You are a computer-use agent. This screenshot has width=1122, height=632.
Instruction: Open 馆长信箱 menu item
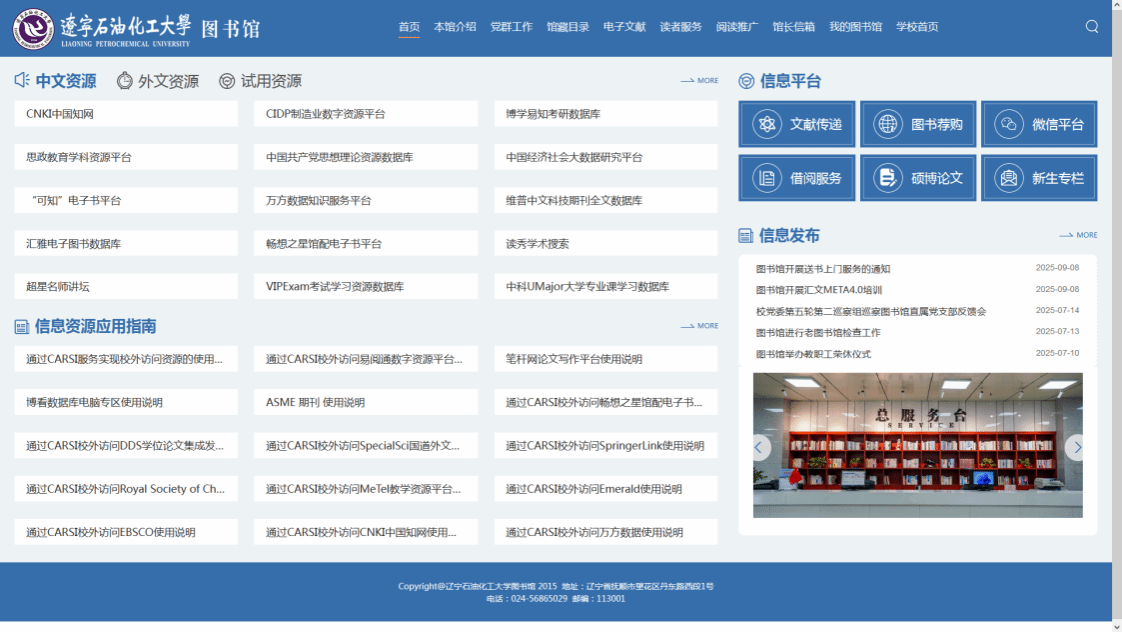[x=794, y=26]
